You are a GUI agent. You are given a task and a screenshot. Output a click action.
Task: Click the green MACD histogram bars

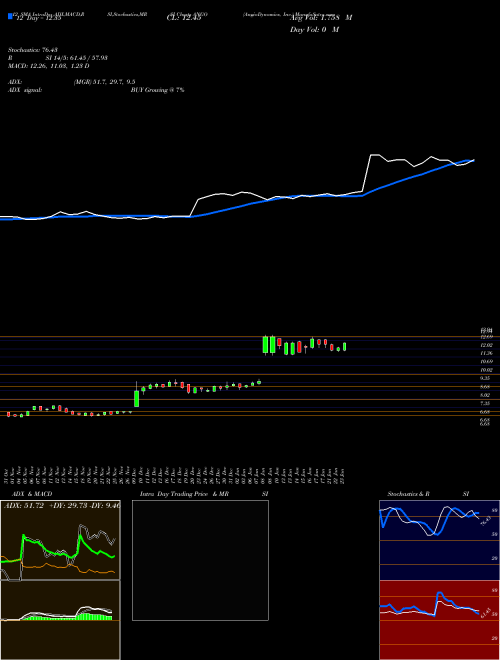pyautogui.click(x=67, y=617)
